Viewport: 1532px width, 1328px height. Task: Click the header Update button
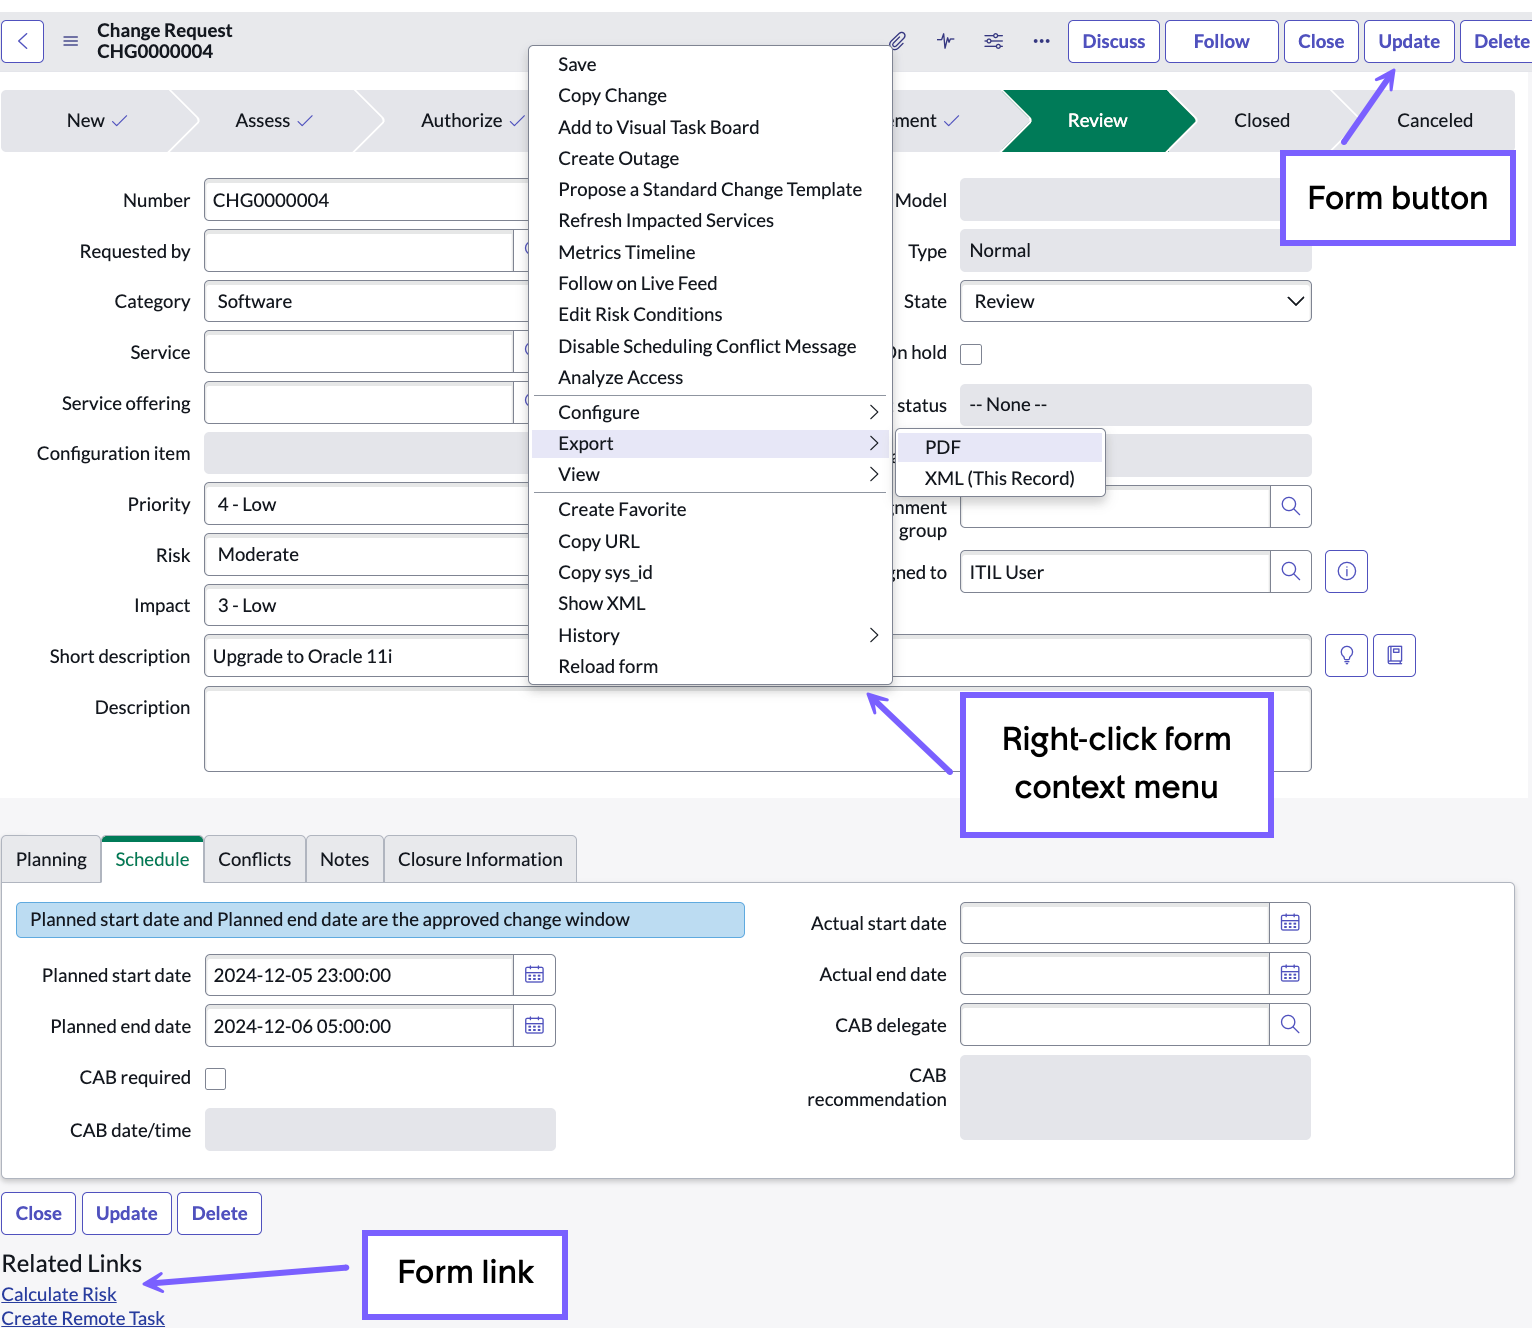point(1408,41)
